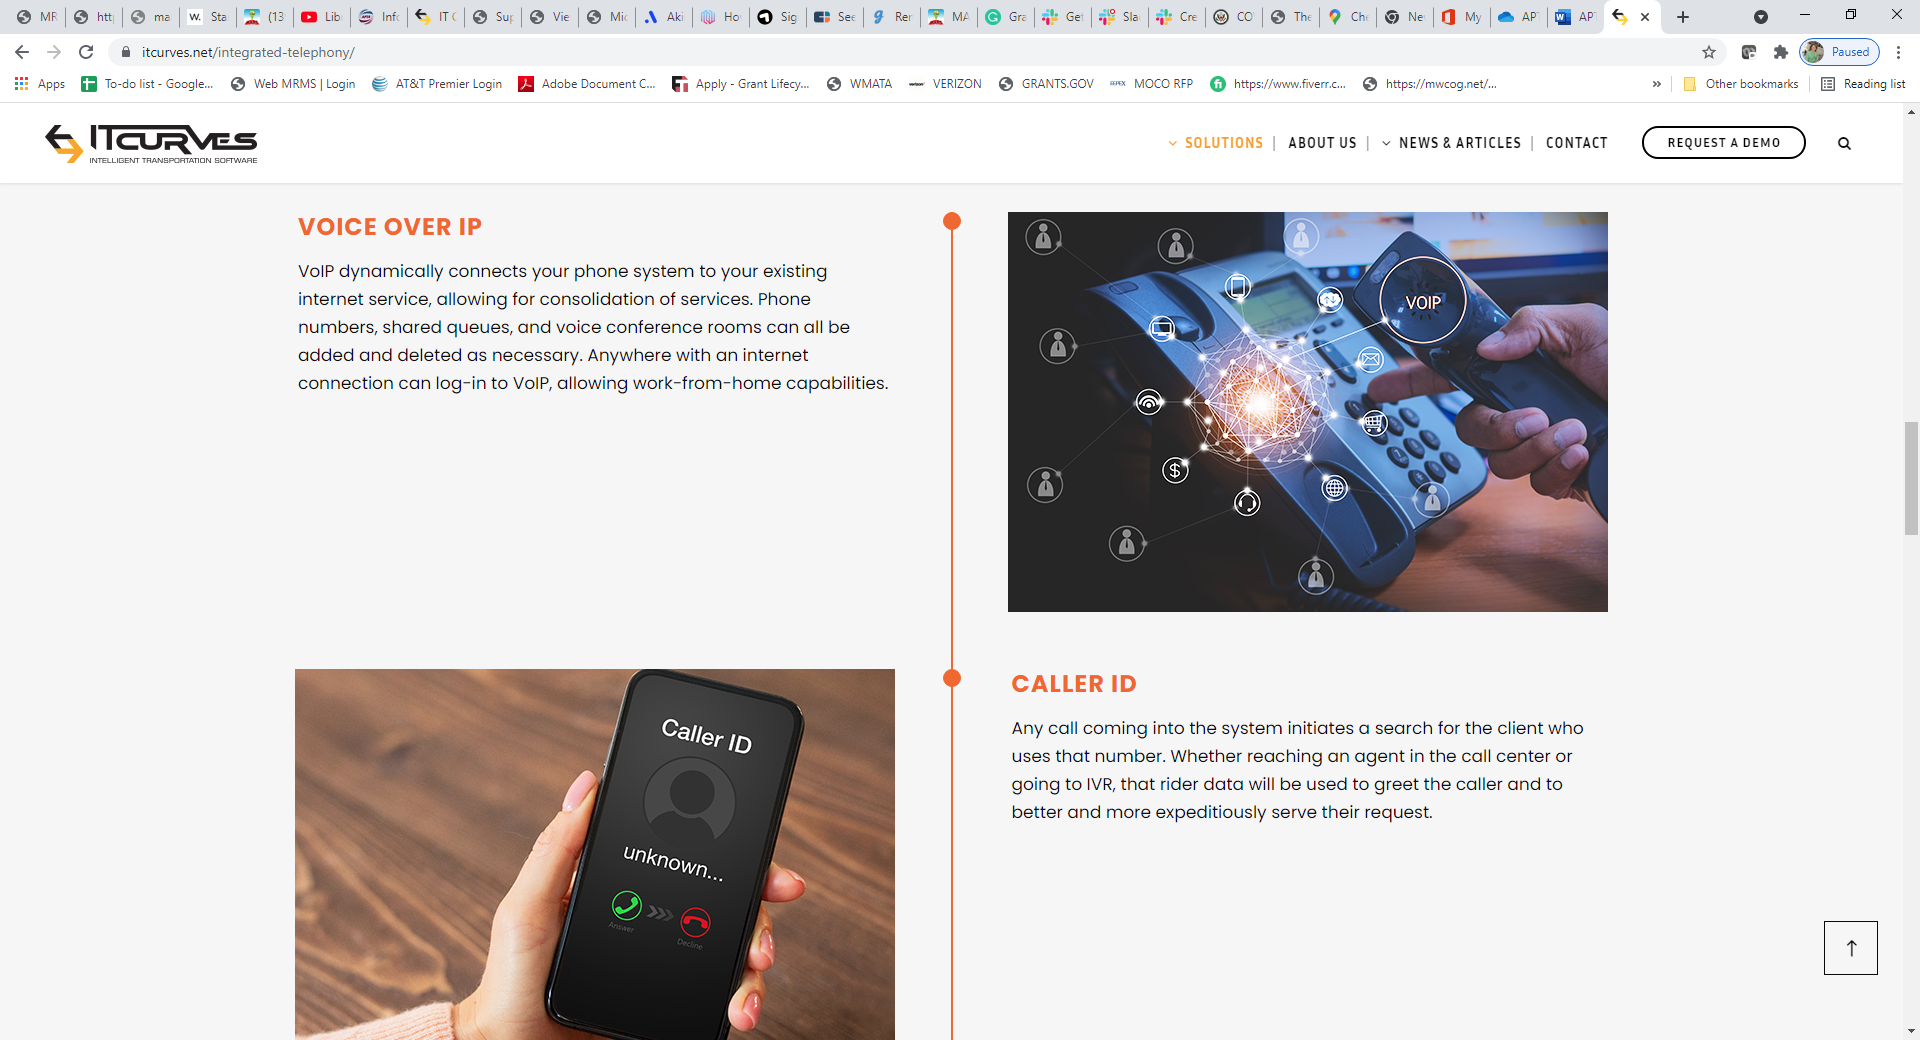Open the GRANTS.GOV bookmark
1920x1040 pixels.
(1046, 84)
